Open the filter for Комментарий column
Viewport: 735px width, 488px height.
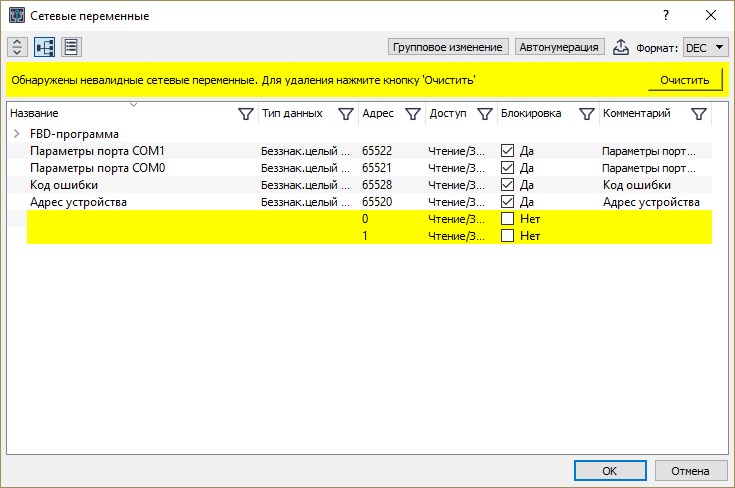698,113
